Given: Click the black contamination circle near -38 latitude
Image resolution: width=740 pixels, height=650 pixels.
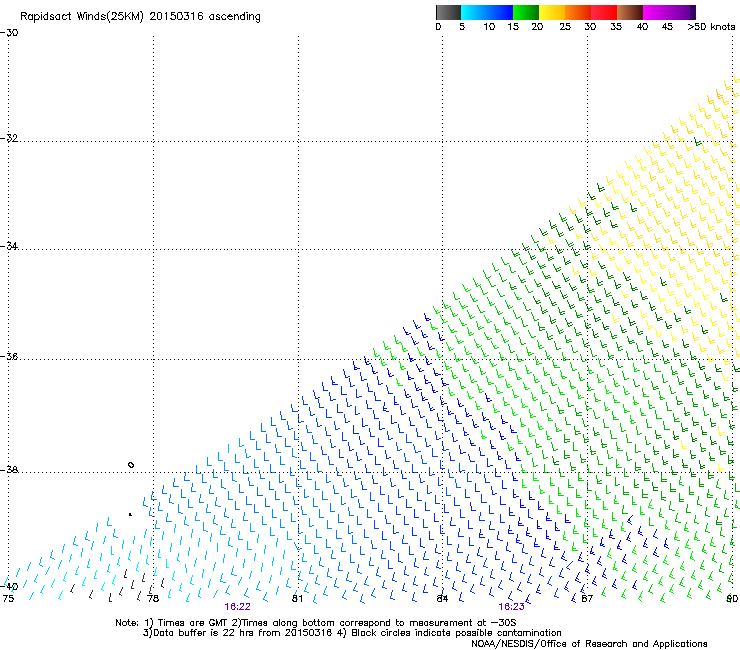Looking at the screenshot, I should (131, 465).
